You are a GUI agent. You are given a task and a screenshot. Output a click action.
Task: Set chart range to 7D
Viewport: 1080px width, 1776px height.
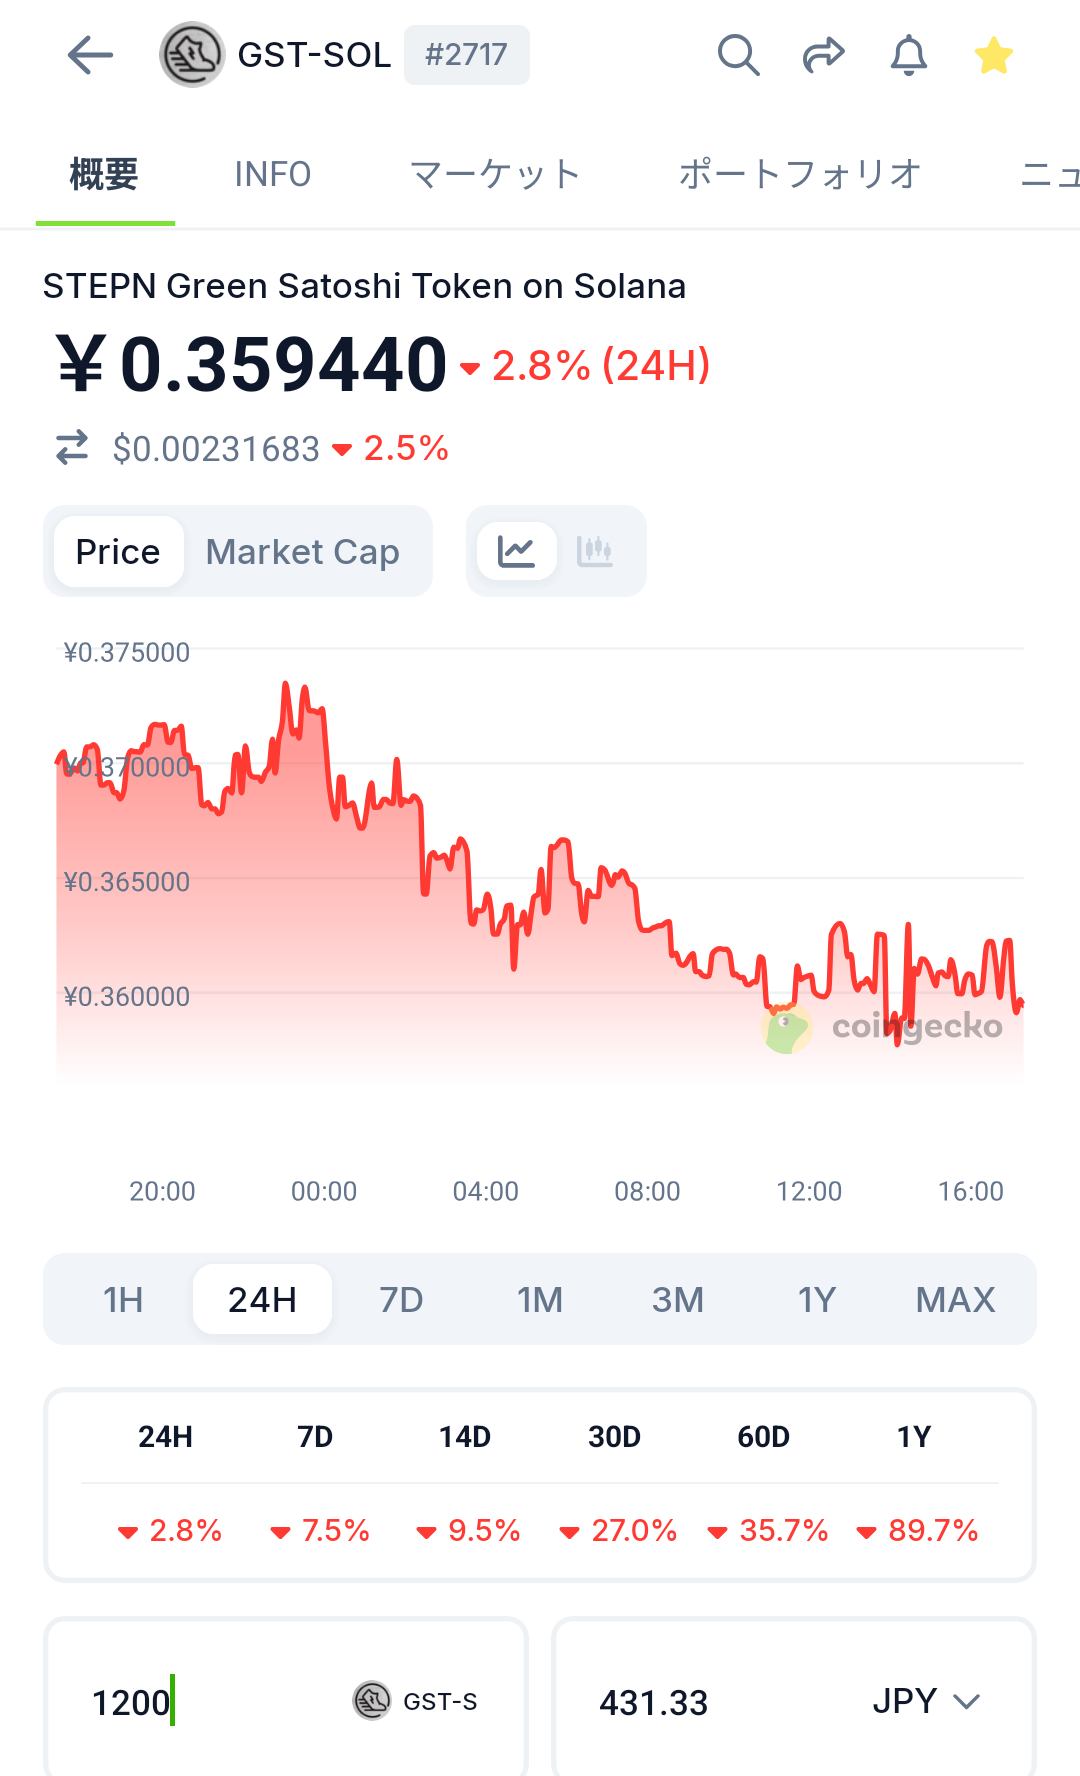pyautogui.click(x=401, y=1300)
